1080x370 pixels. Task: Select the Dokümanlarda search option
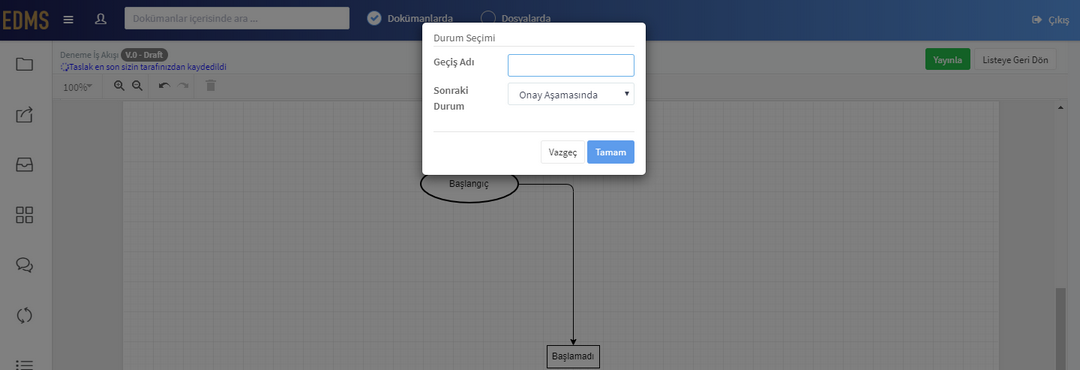tap(410, 19)
